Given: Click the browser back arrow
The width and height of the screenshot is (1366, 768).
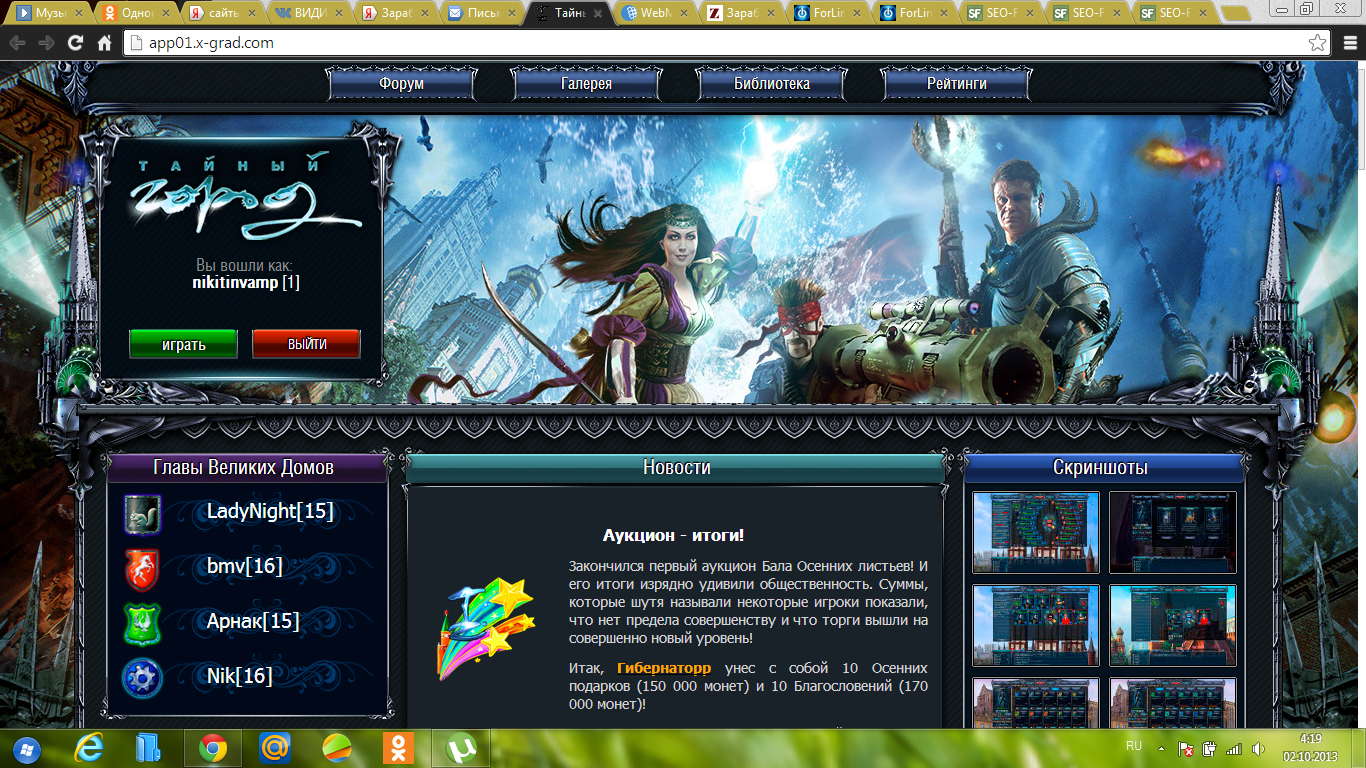Looking at the screenshot, I should tap(18, 43).
